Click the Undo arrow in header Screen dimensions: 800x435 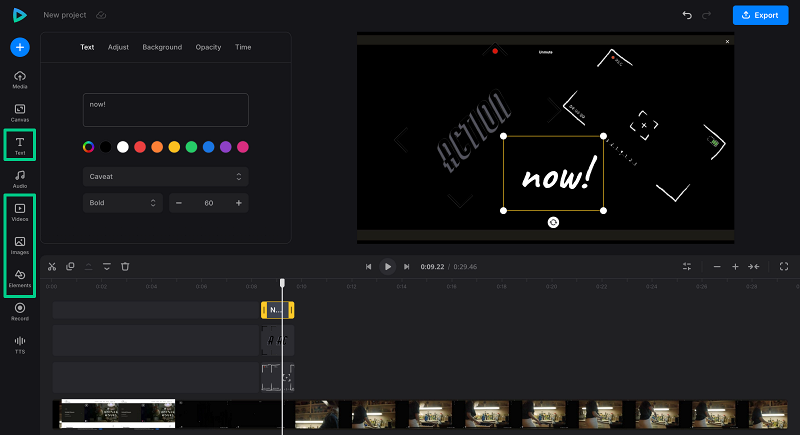click(x=686, y=15)
